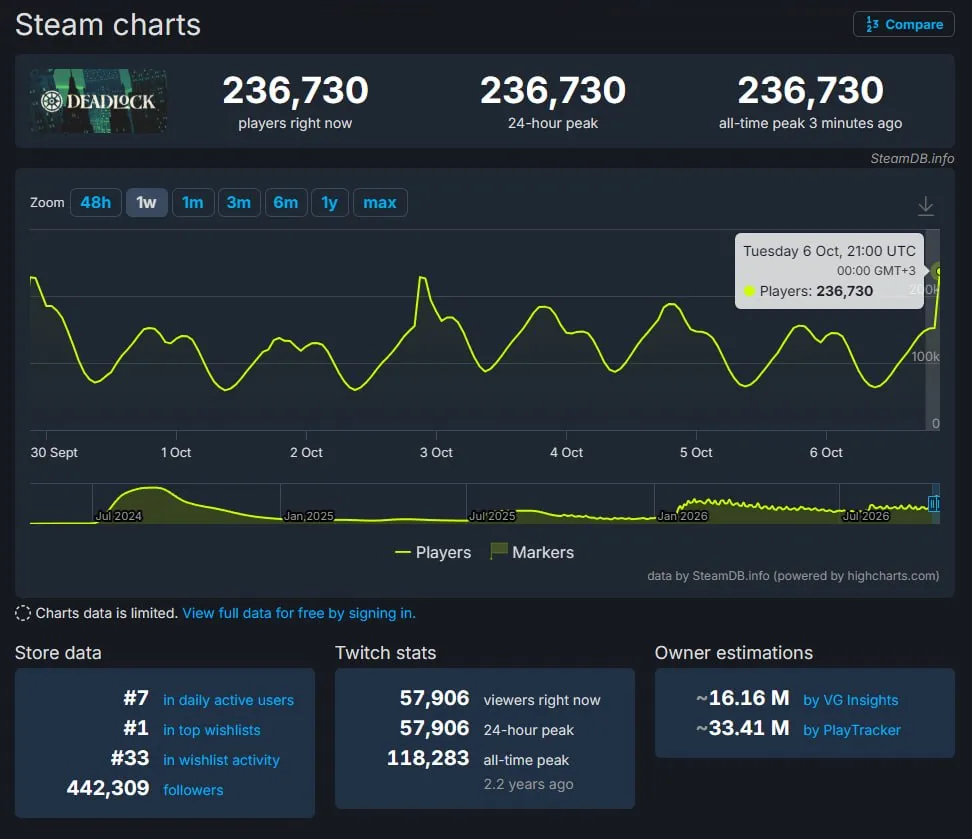
Task: Open the 'by PlayTracker' link
Action: tap(852, 730)
